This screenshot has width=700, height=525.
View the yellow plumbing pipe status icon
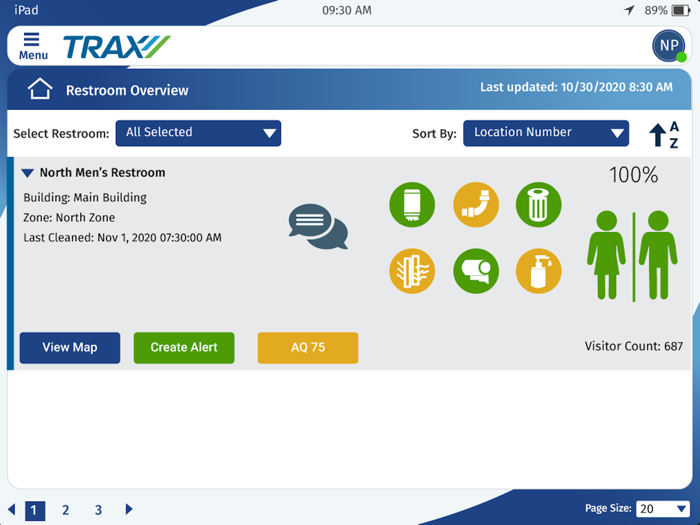[475, 205]
